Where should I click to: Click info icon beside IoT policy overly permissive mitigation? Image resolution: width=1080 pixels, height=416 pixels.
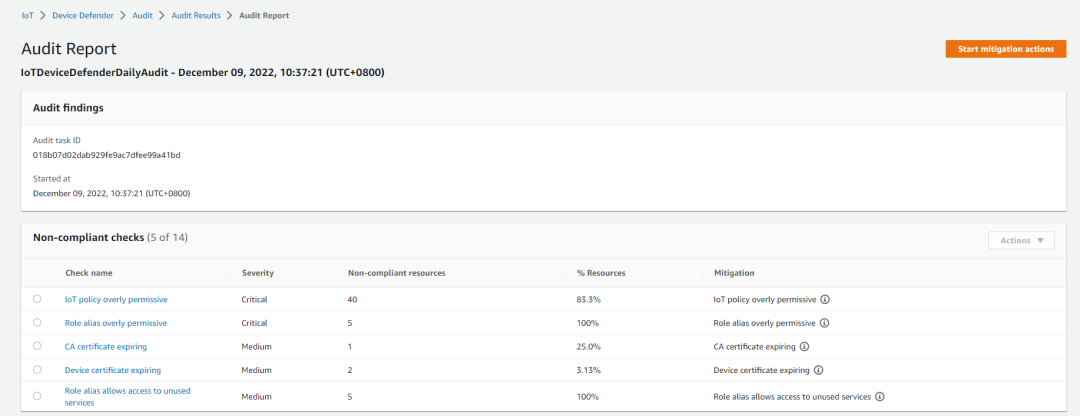click(x=826, y=299)
